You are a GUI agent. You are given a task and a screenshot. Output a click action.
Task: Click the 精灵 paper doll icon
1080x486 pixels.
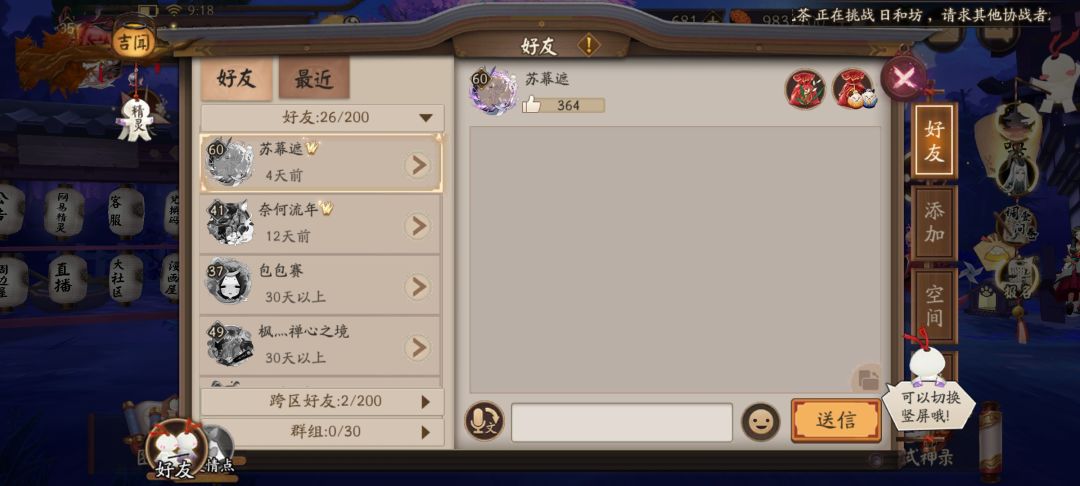point(135,119)
